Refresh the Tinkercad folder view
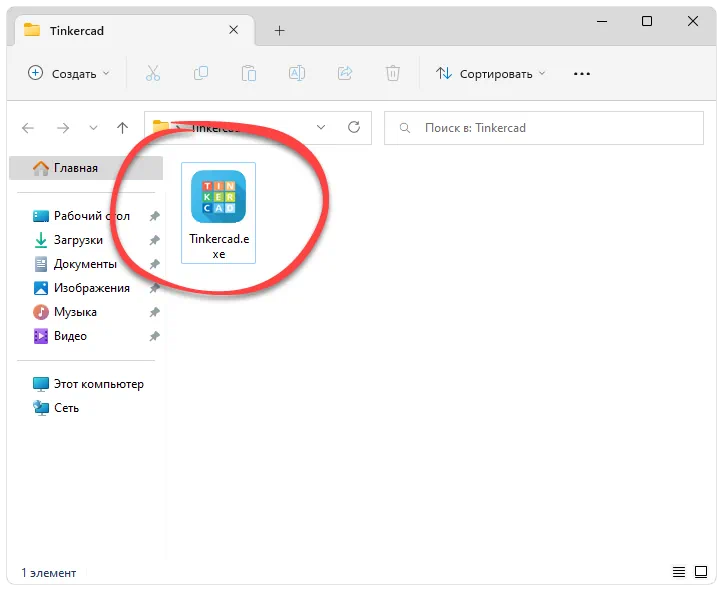Screen dimensions: 723x590 (x=354, y=127)
